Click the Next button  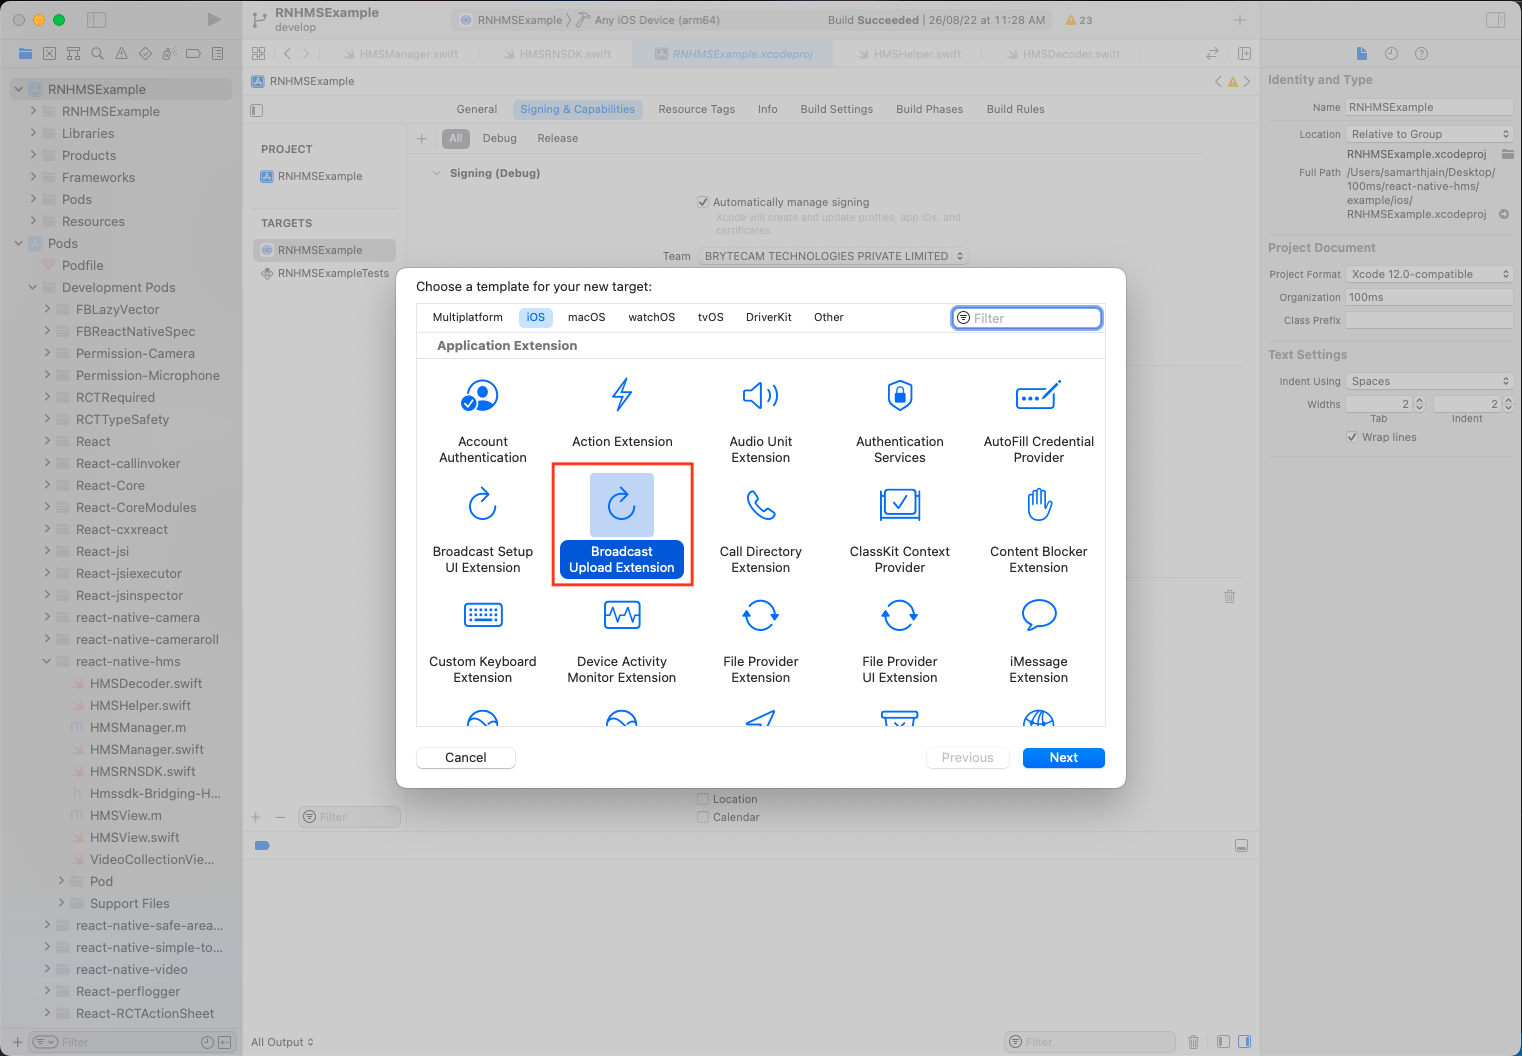pyautogui.click(x=1063, y=758)
